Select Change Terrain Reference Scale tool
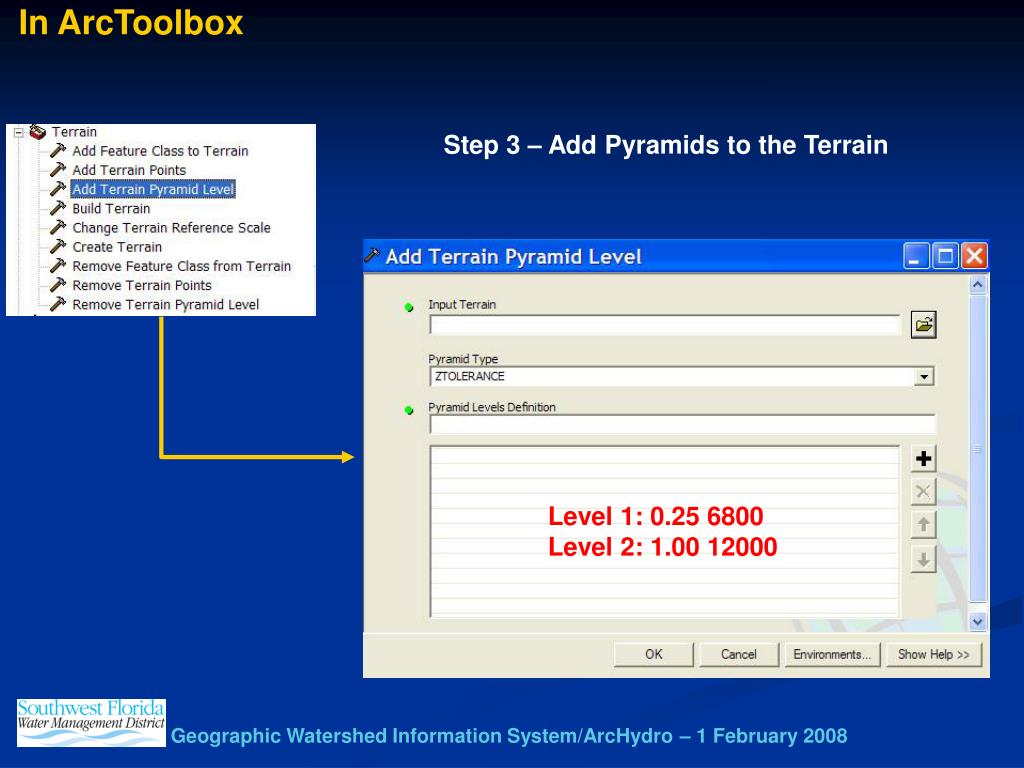1024x768 pixels. pyautogui.click(x=171, y=228)
